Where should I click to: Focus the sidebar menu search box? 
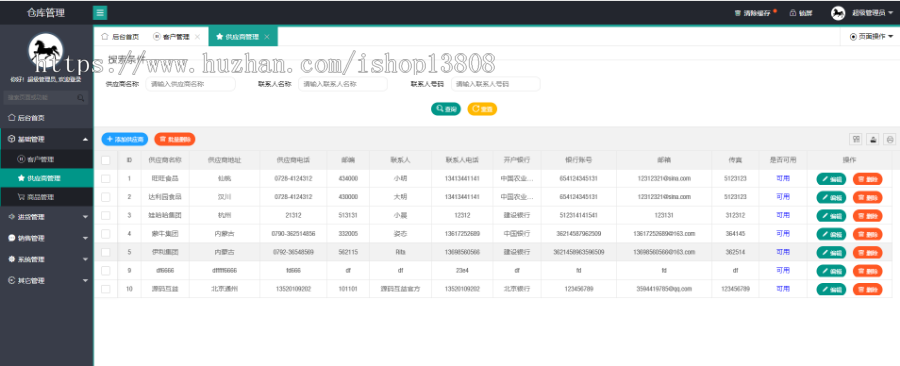pos(46,98)
